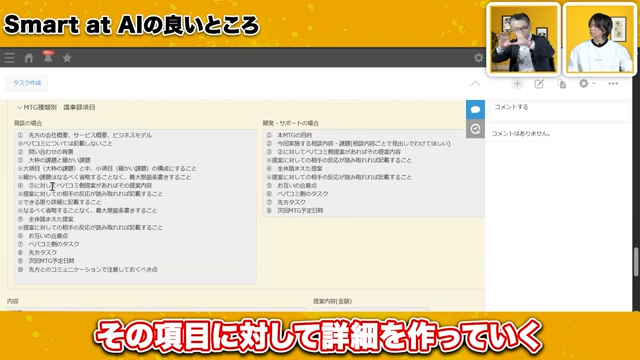Click the コメントする comment input field
Screen dimensions: 640x360
(558, 107)
